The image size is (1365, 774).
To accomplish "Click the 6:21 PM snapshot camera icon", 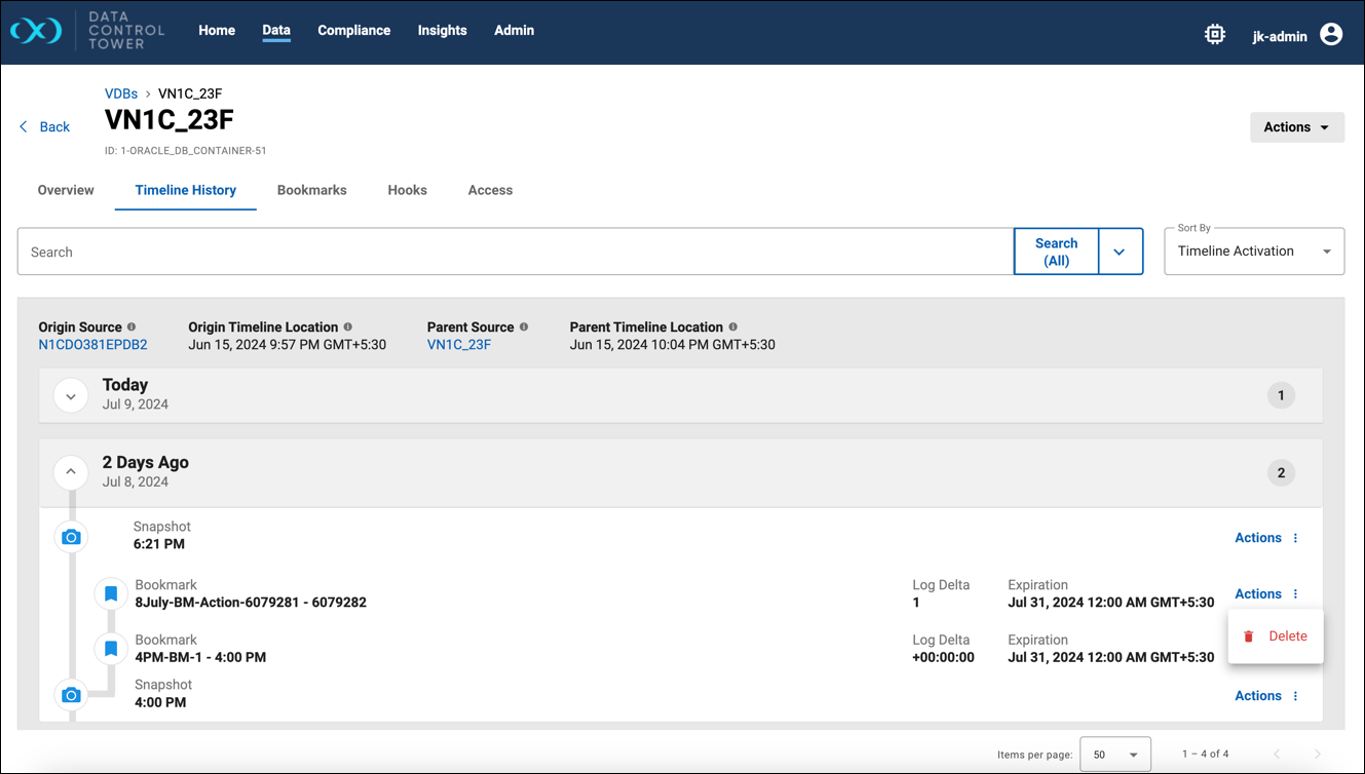I will point(71,537).
